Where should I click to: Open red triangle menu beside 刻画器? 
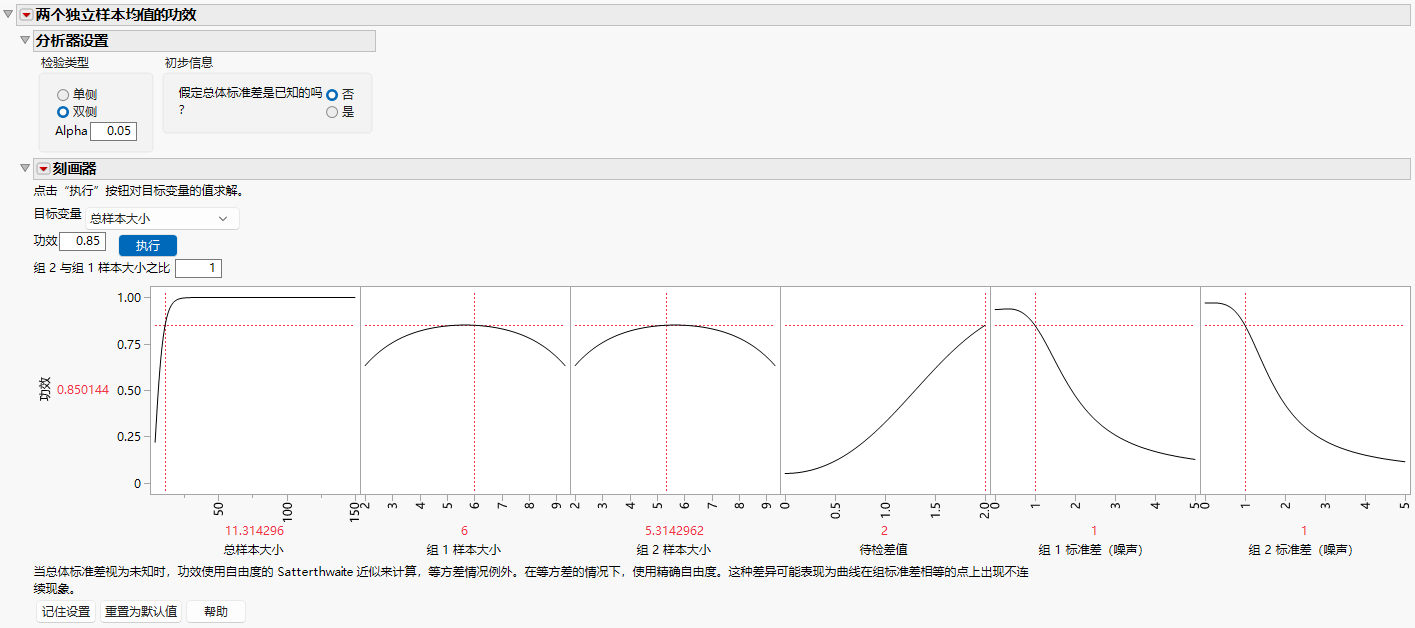[43, 169]
